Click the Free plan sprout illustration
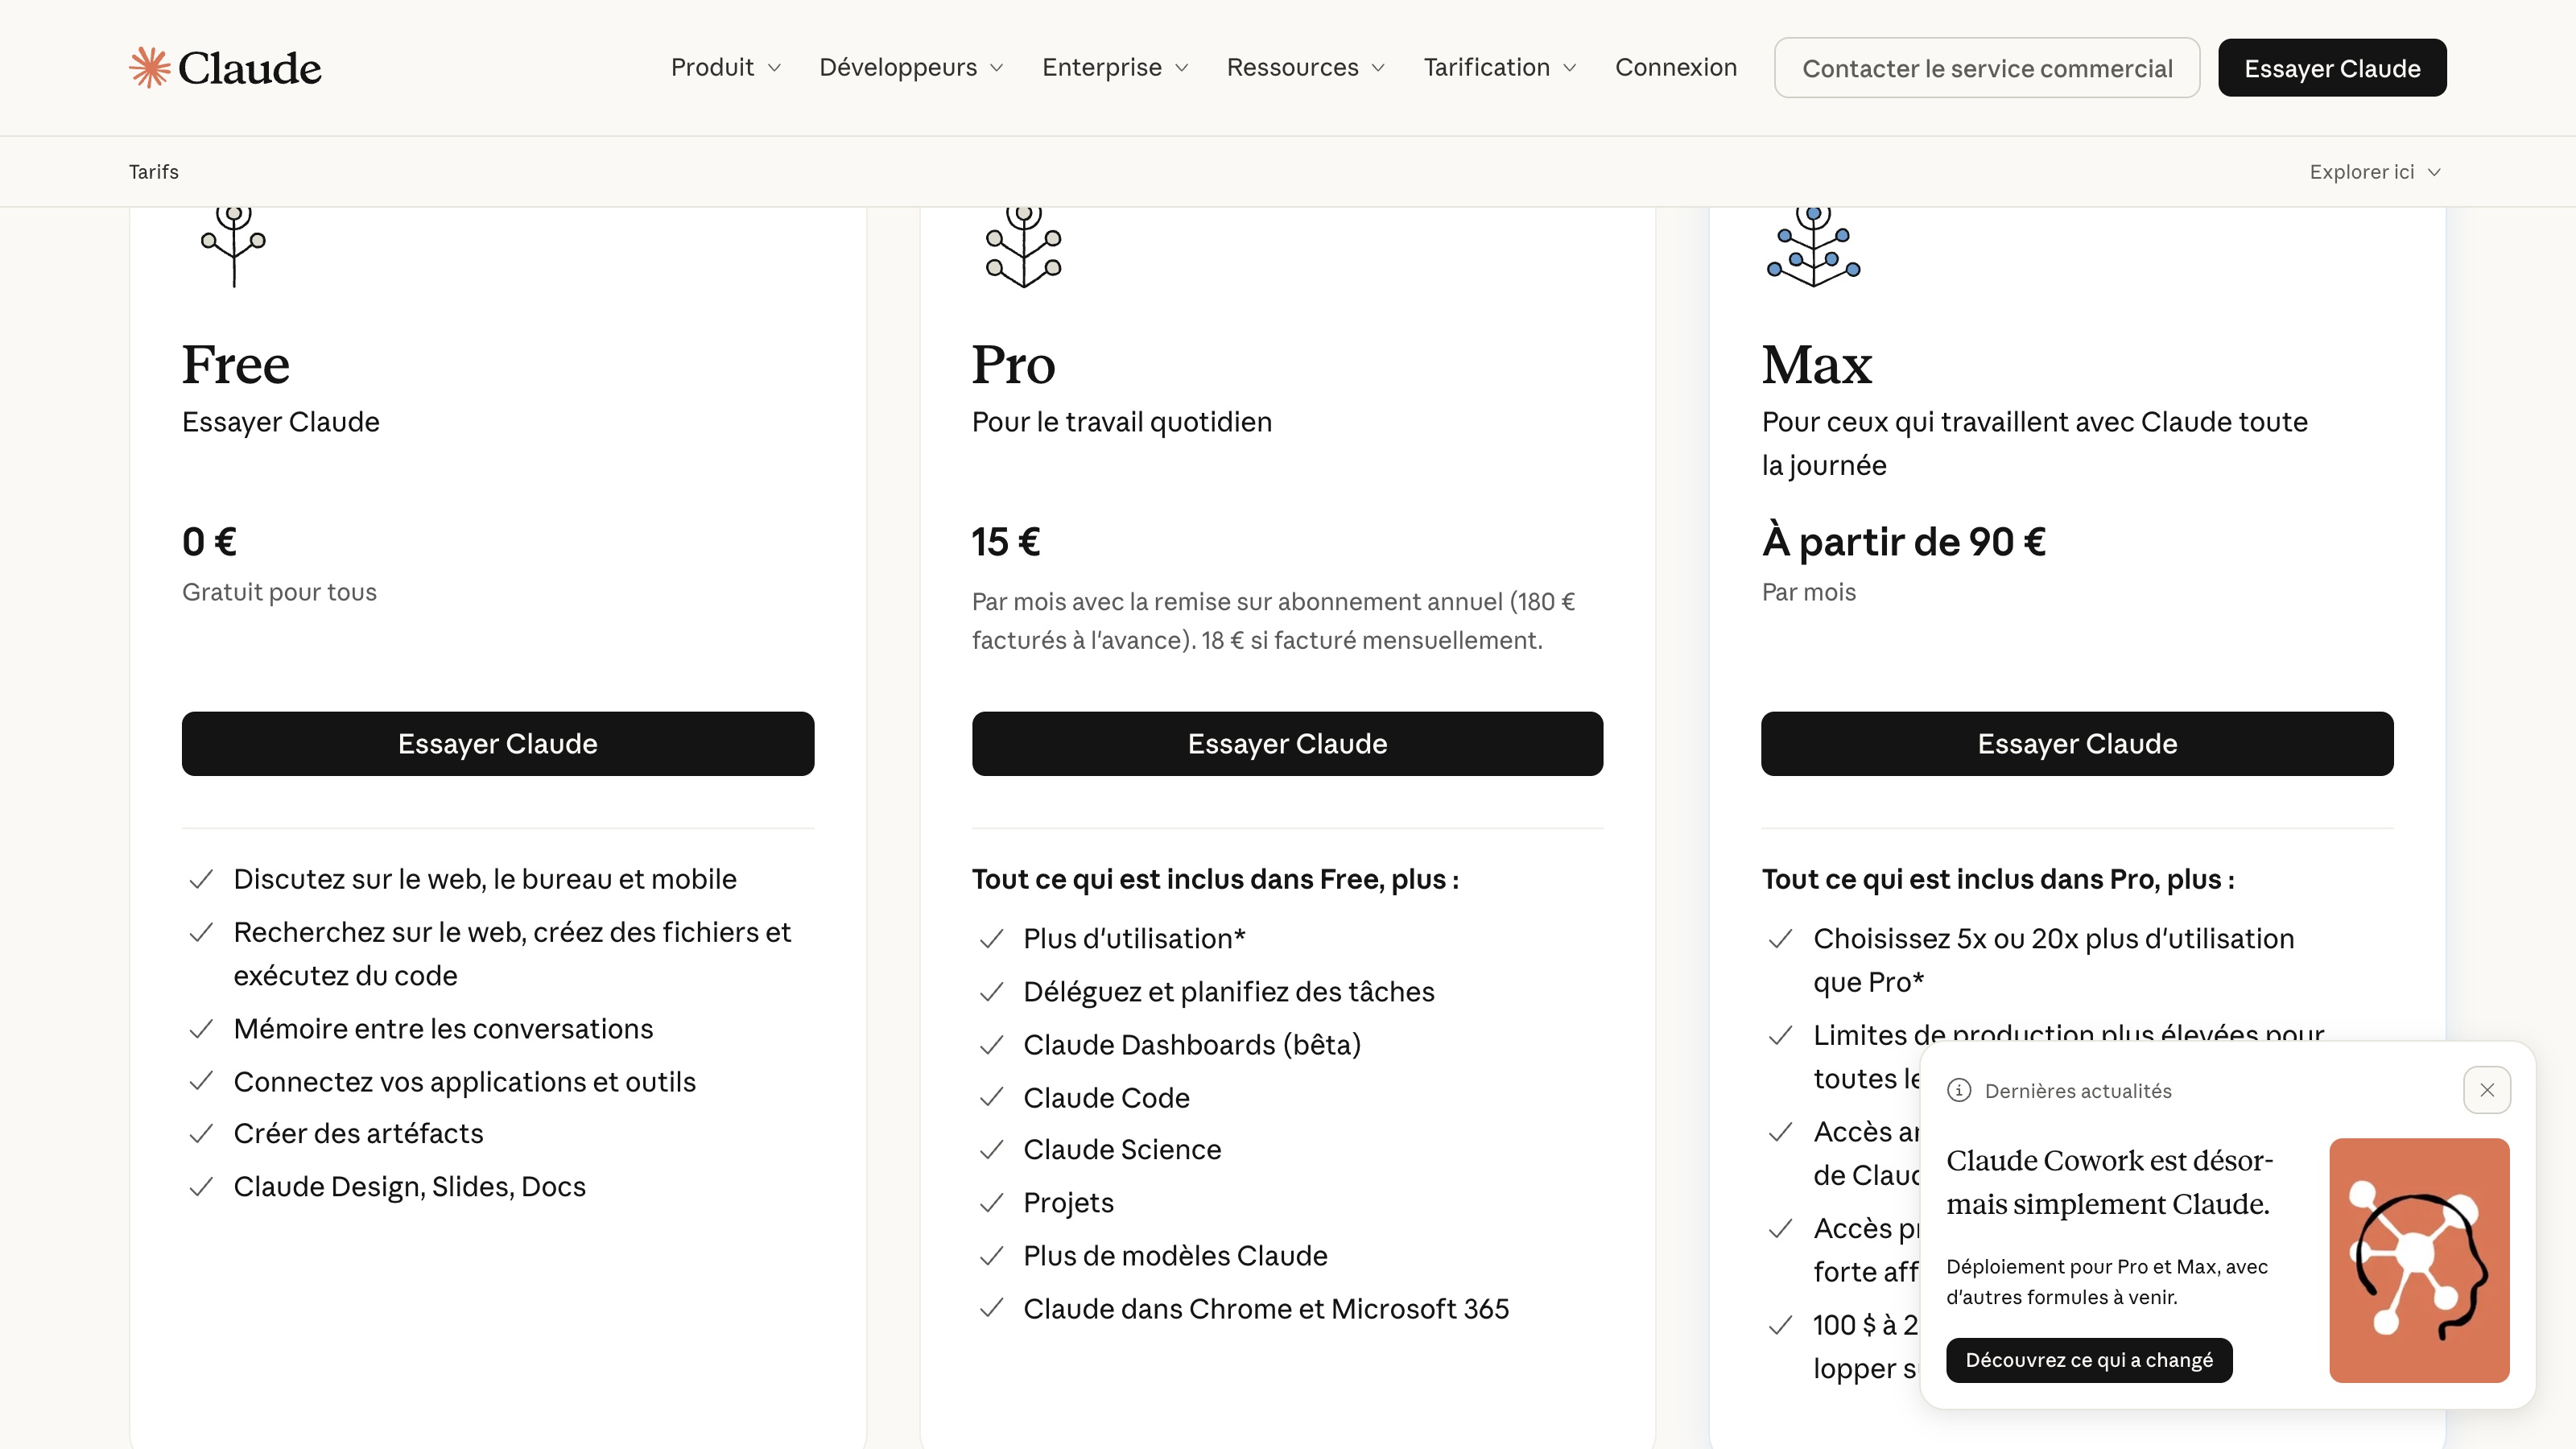The width and height of the screenshot is (2576, 1449). point(234,246)
